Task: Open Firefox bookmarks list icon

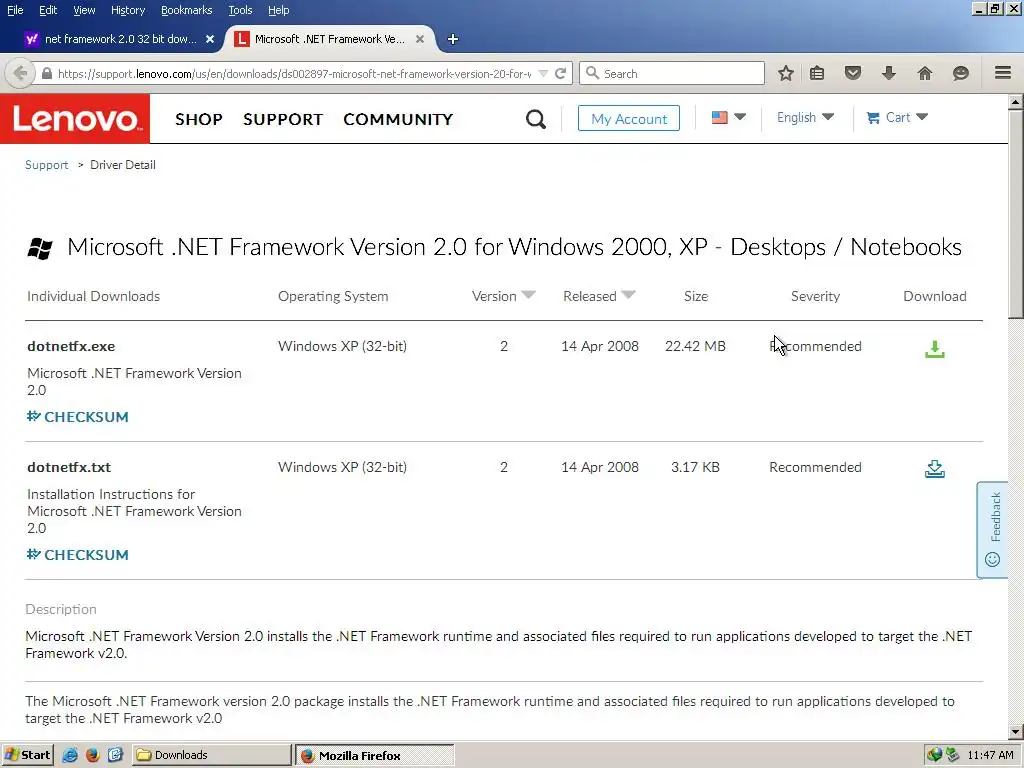Action: [x=817, y=73]
